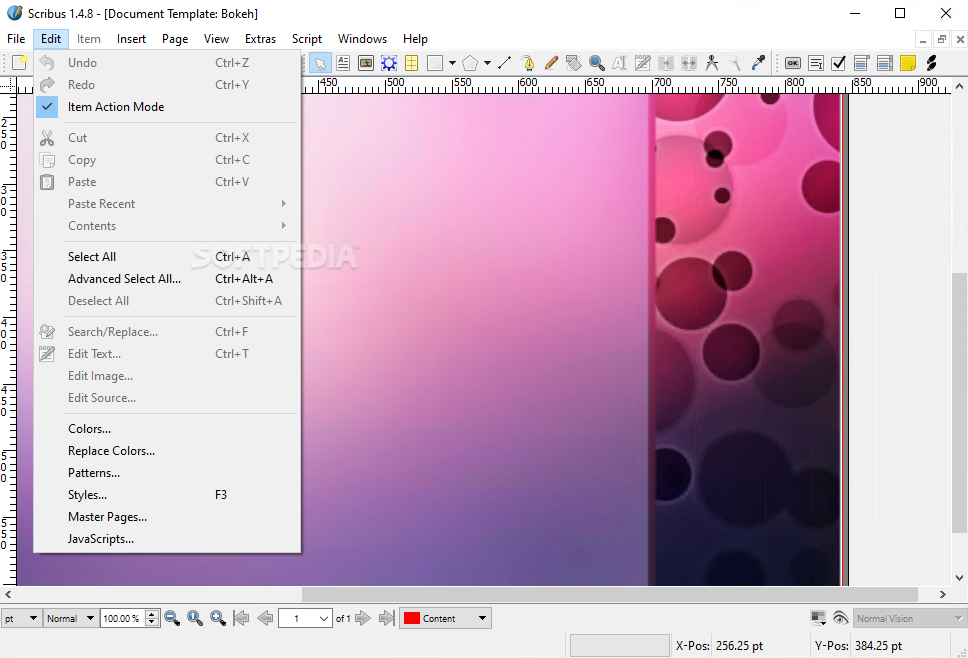Viewport: 968px width, 658px height.
Task: Open the Normal Vision dropdown
Action: point(908,618)
